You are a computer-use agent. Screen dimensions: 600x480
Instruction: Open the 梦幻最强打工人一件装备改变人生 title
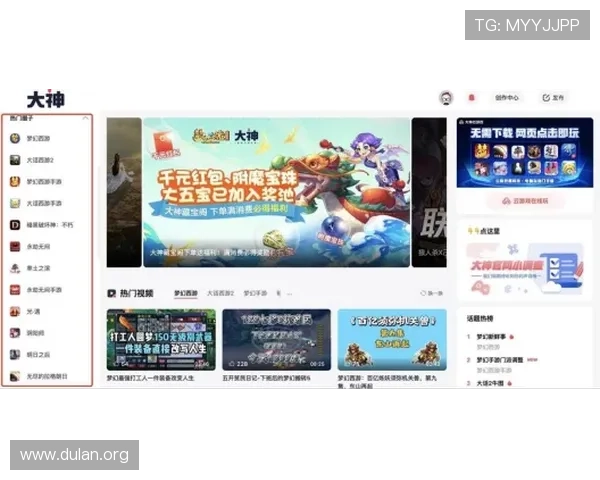150,378
